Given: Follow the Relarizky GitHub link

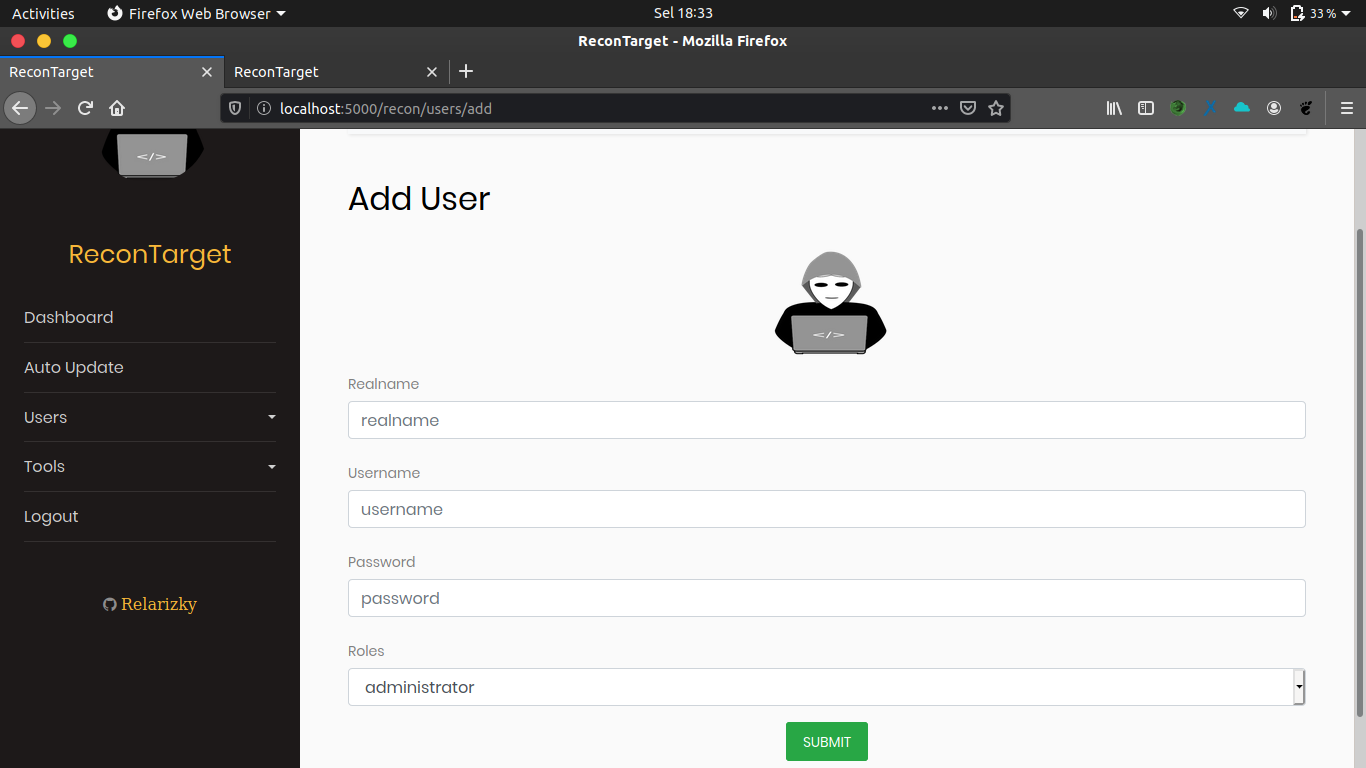Looking at the screenshot, I should coord(158,604).
